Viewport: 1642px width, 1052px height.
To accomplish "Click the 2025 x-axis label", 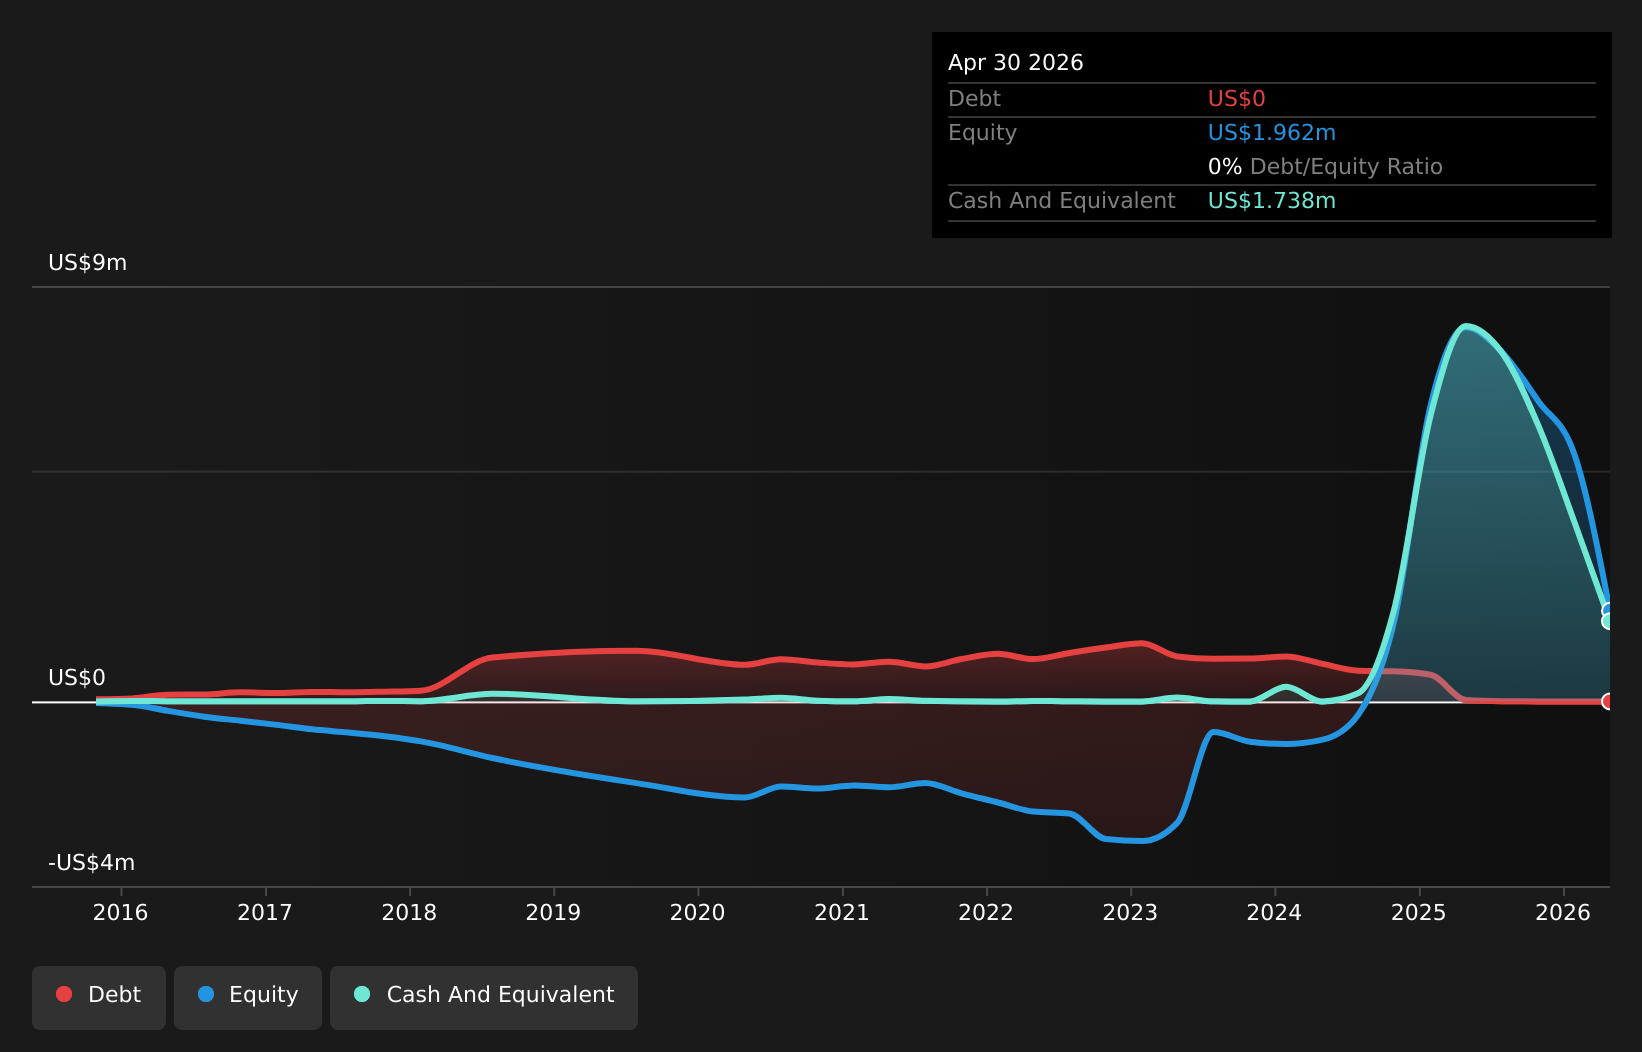I will tap(1419, 912).
